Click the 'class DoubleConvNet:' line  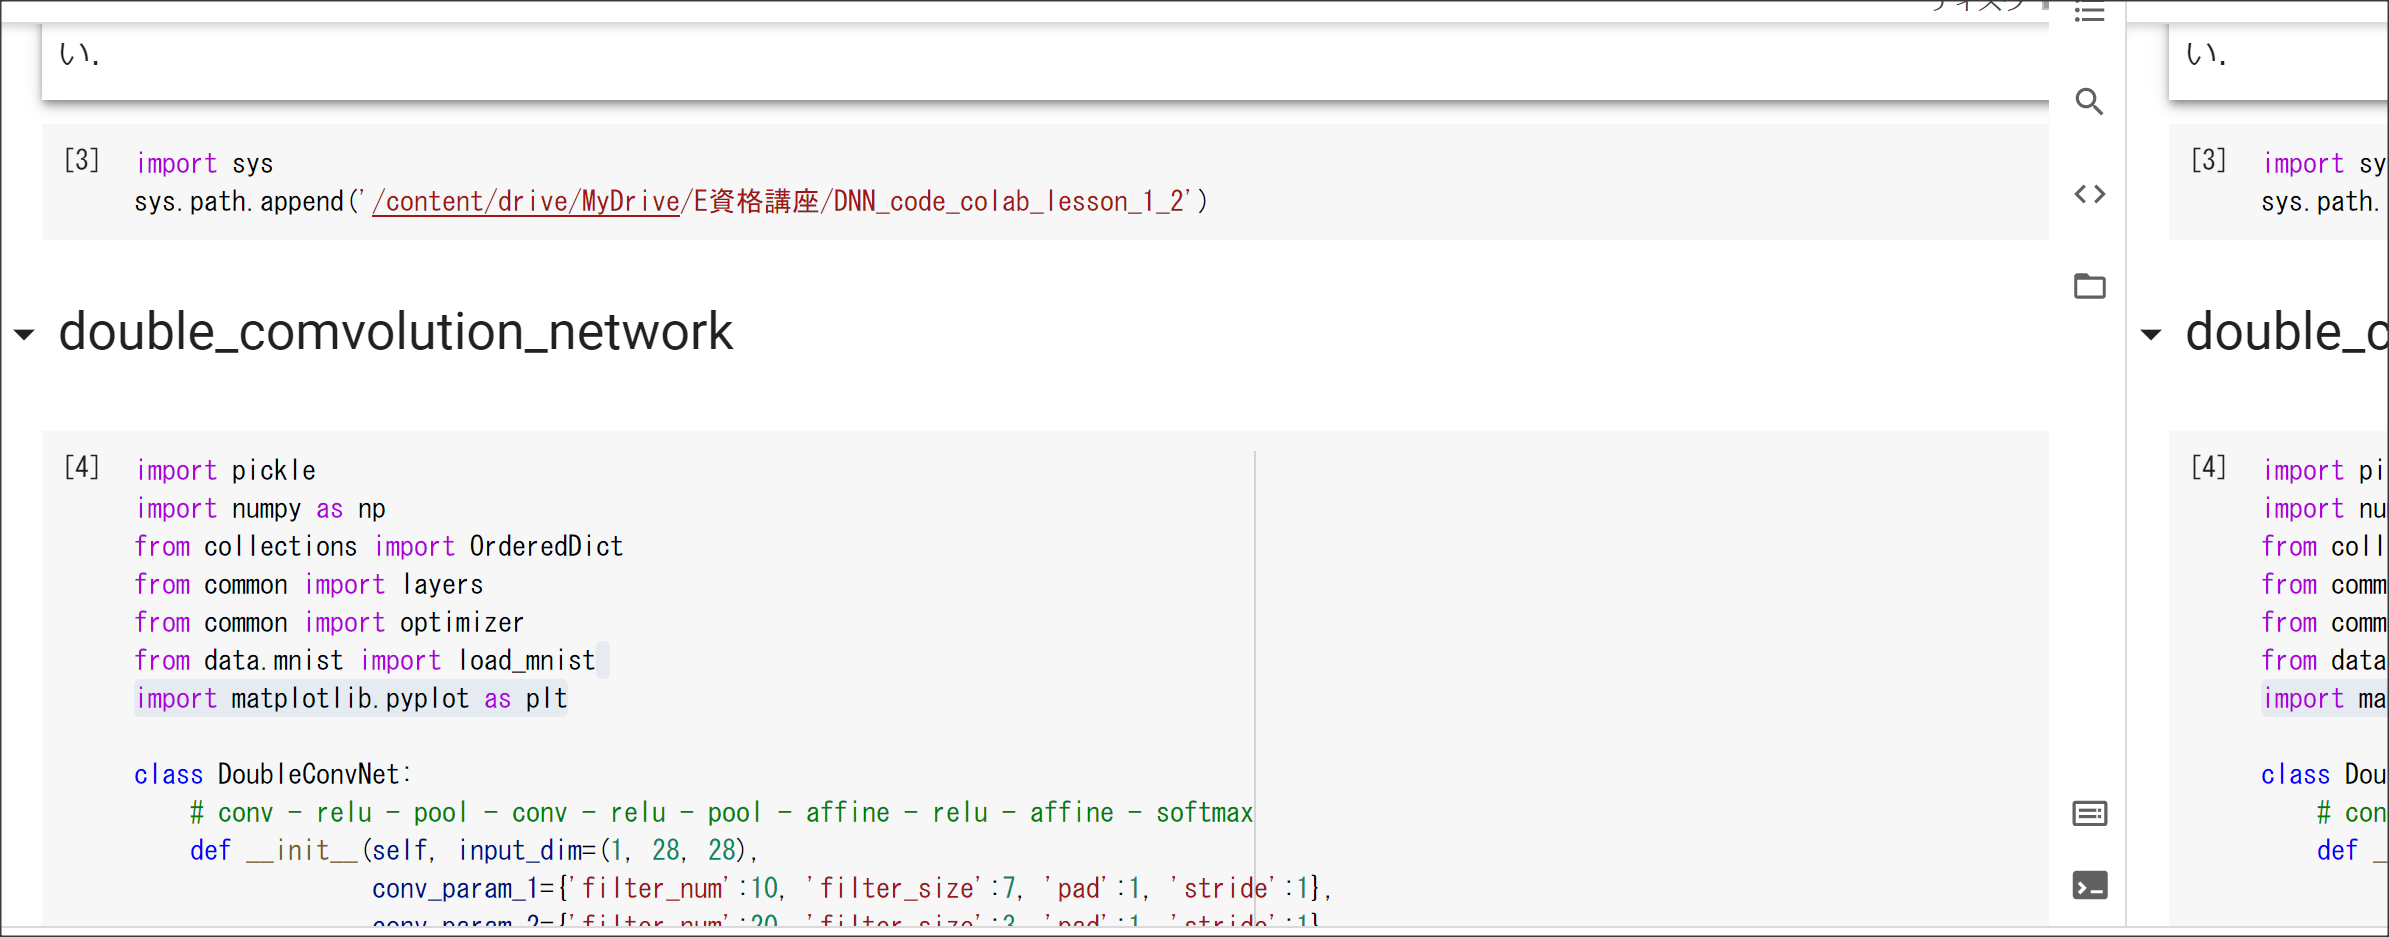coord(273,774)
